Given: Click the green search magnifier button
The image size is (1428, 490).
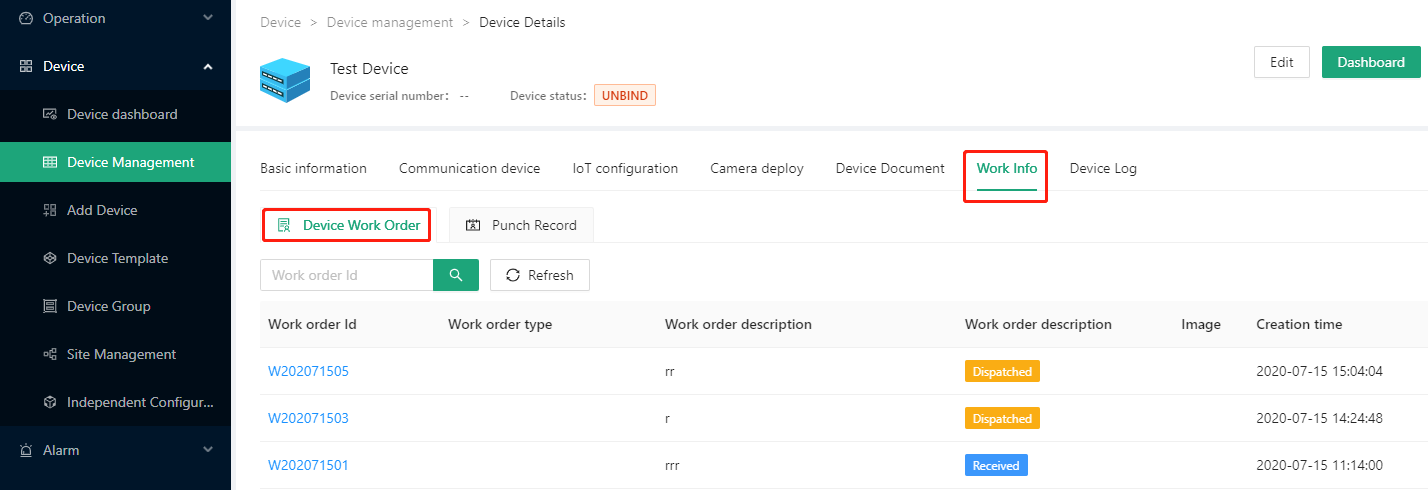Looking at the screenshot, I should (456, 275).
